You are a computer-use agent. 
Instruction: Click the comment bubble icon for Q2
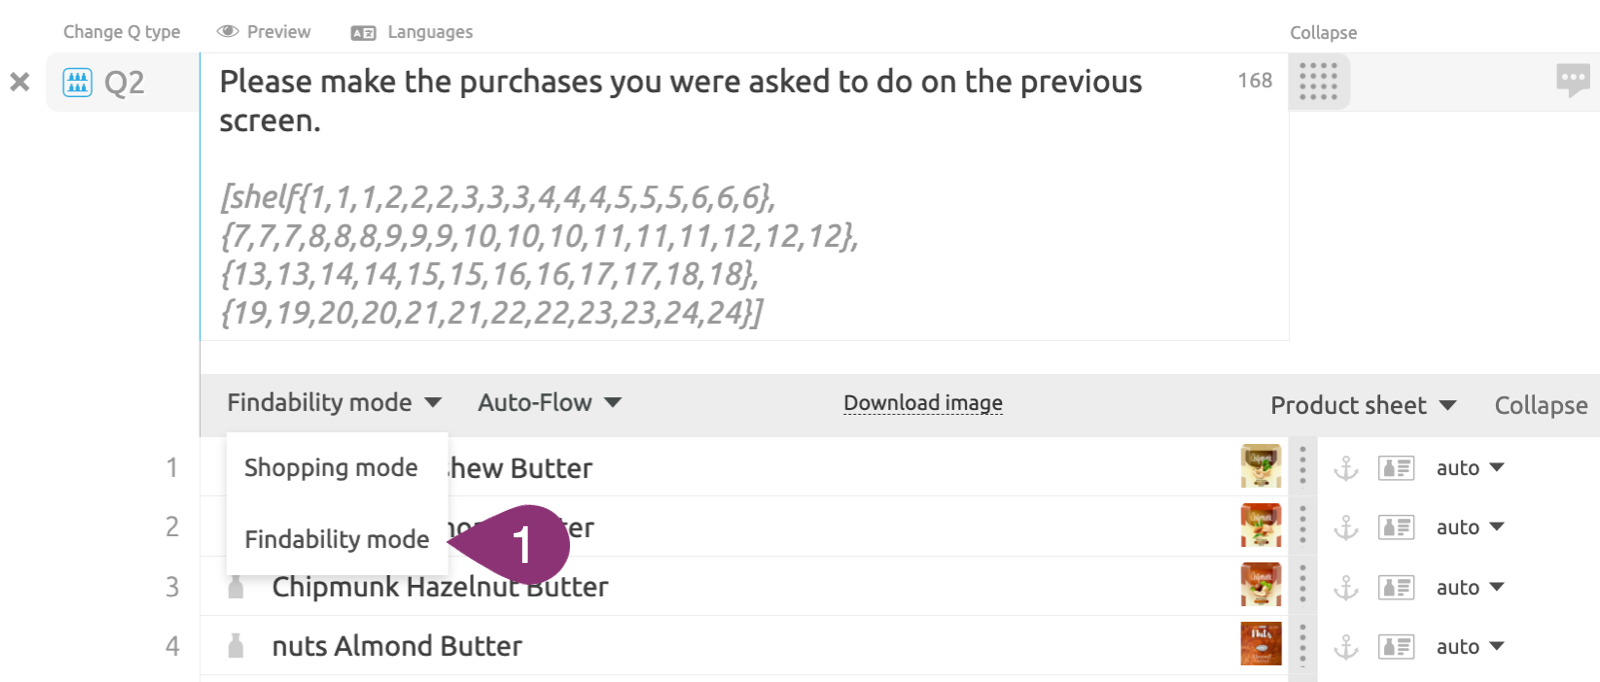pyautogui.click(x=1572, y=79)
